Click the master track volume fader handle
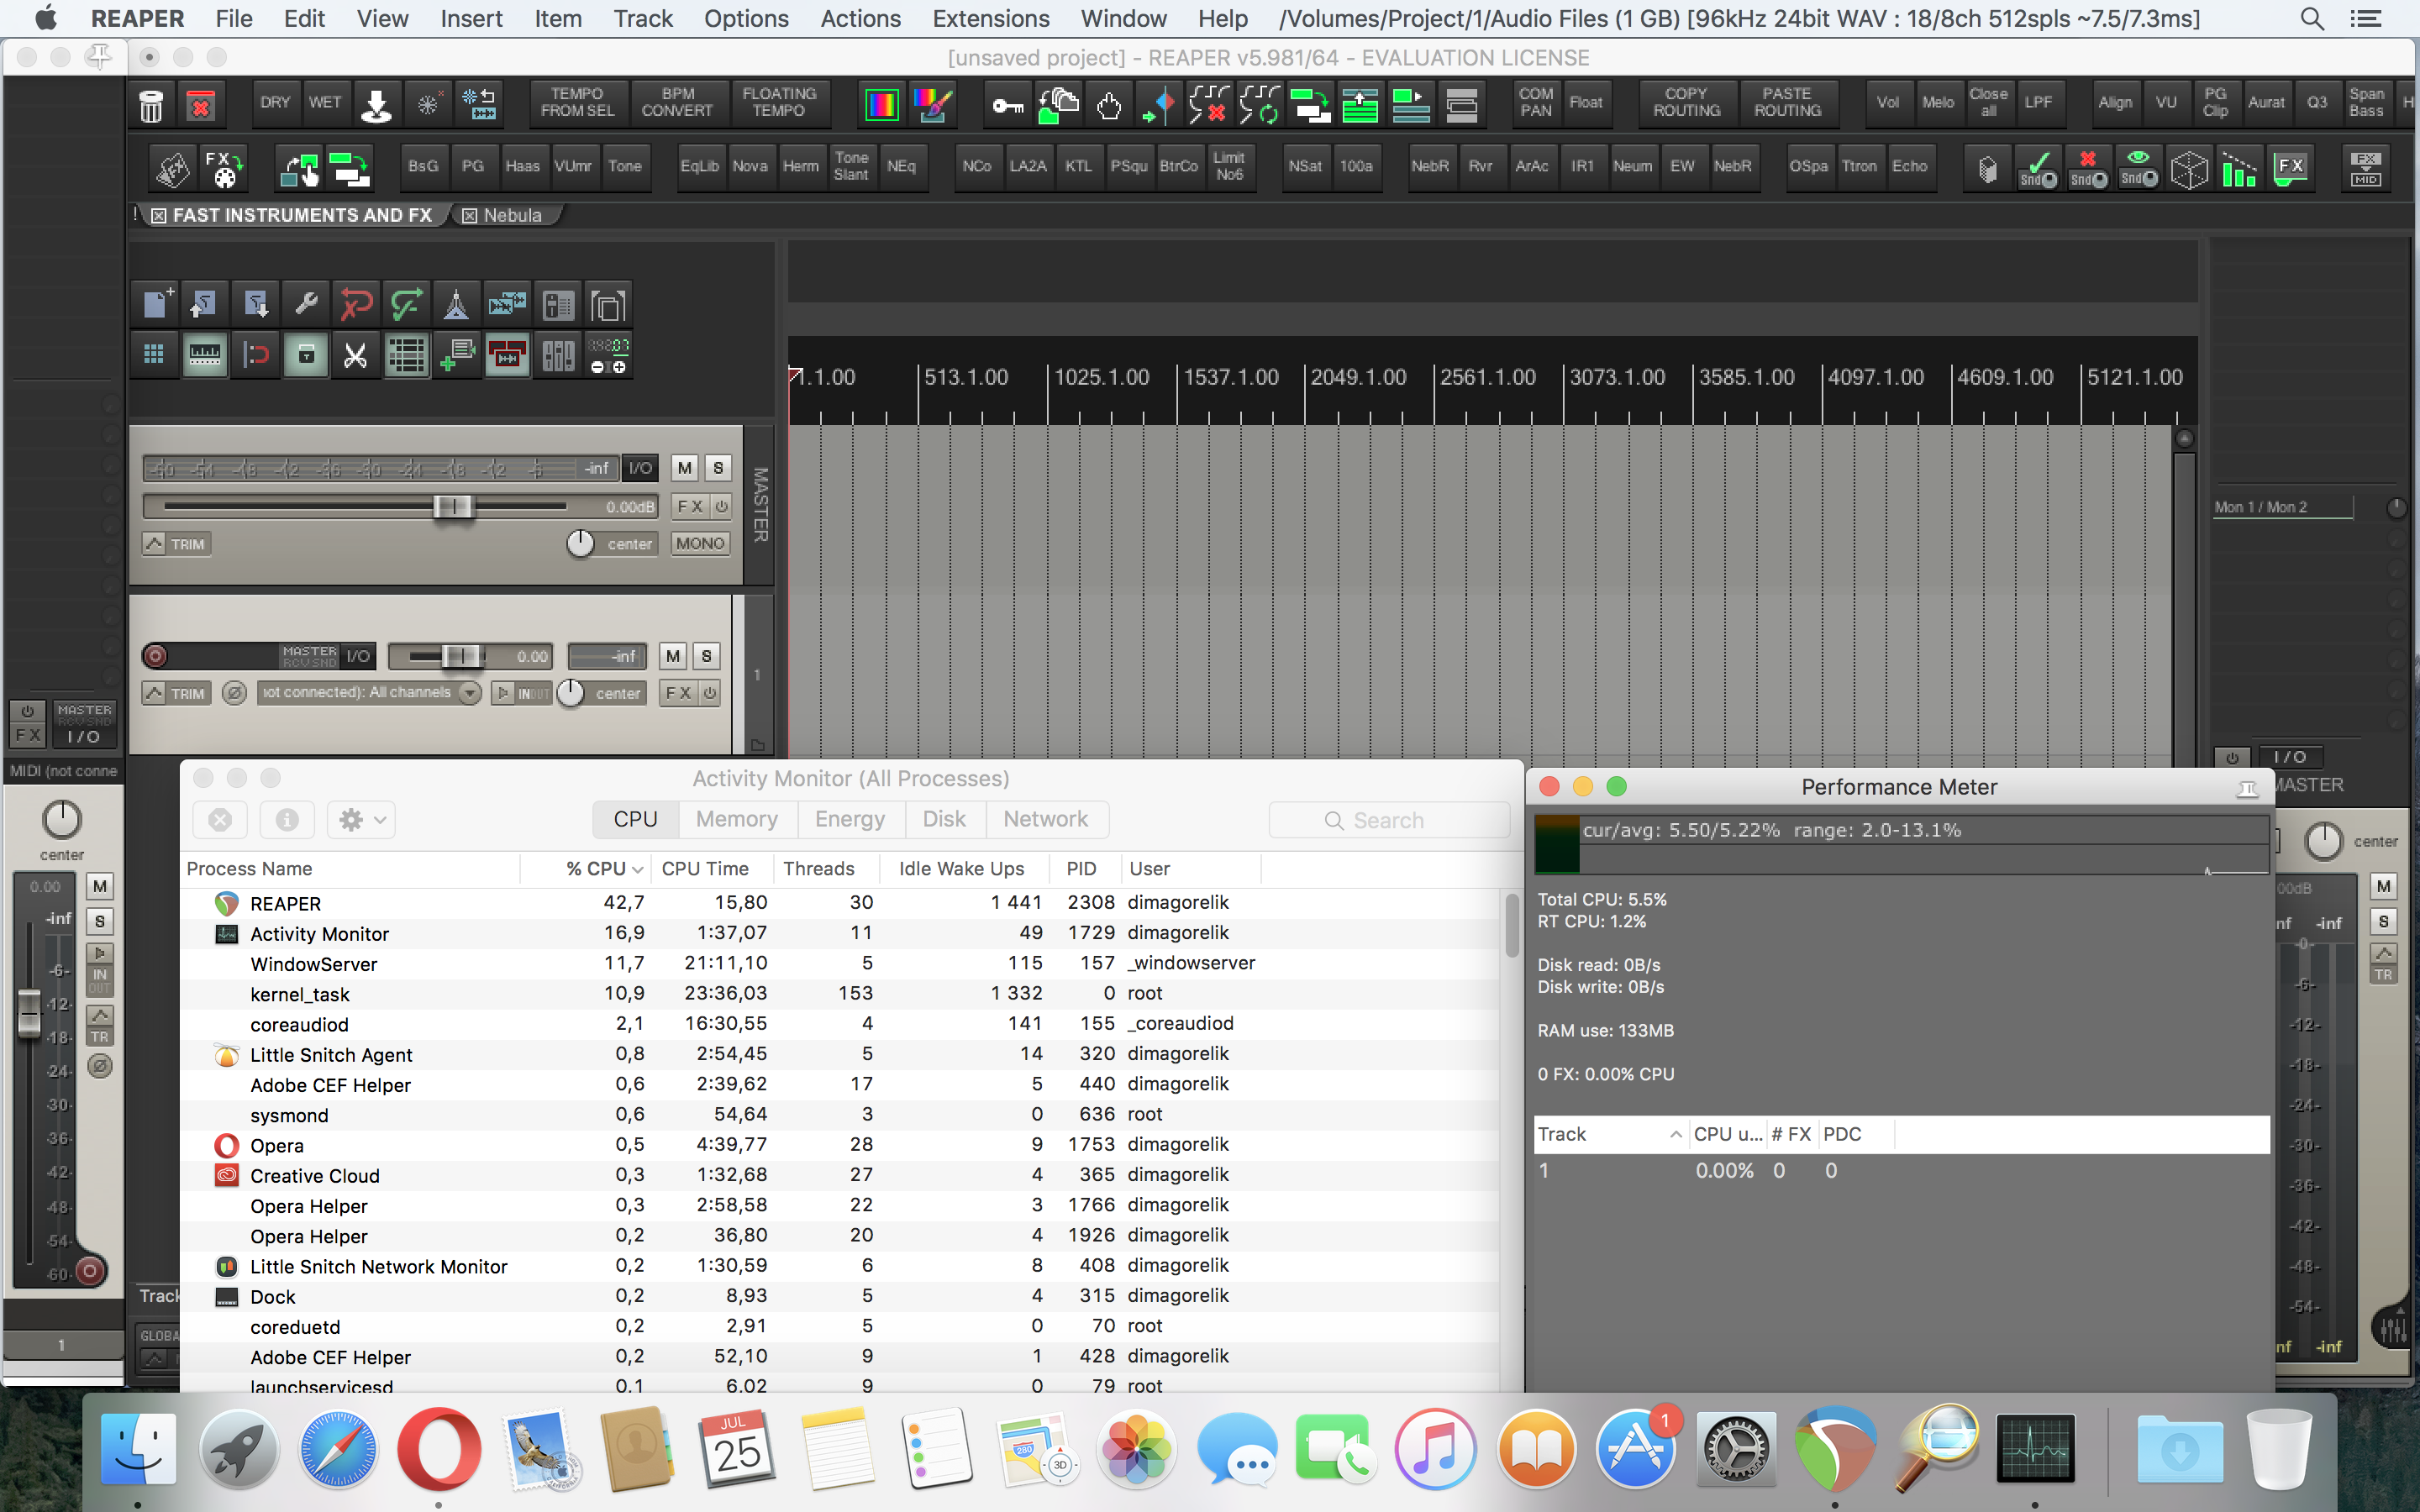The width and height of the screenshot is (2420, 1512). [x=452, y=506]
